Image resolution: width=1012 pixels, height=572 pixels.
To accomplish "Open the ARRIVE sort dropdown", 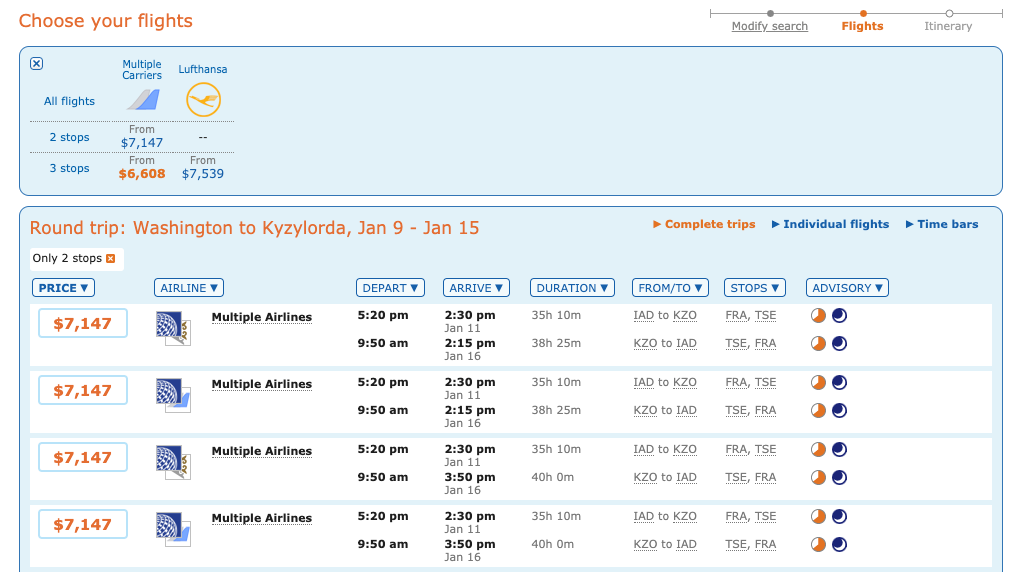I will [x=476, y=288].
